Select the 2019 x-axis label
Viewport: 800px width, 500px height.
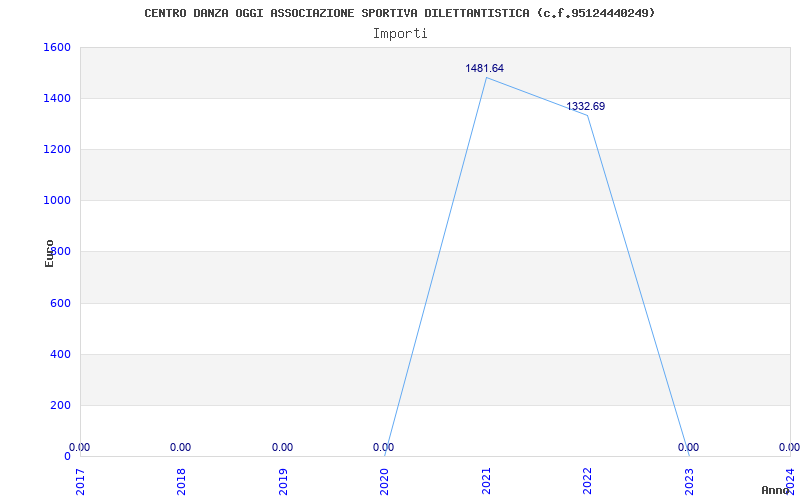pyautogui.click(x=283, y=482)
